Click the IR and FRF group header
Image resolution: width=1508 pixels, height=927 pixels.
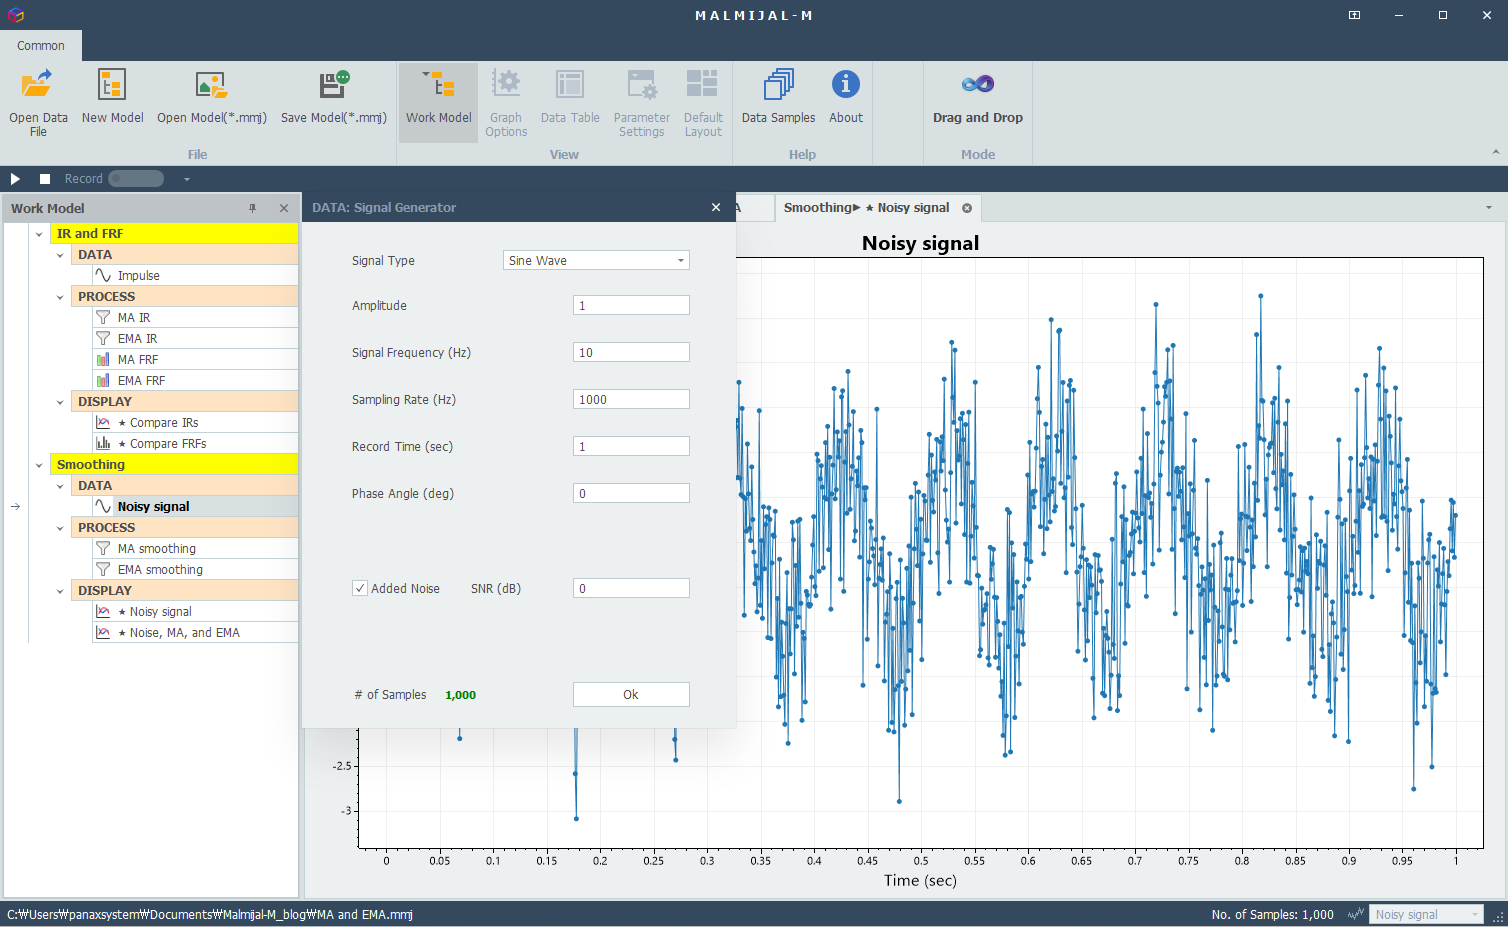point(174,234)
